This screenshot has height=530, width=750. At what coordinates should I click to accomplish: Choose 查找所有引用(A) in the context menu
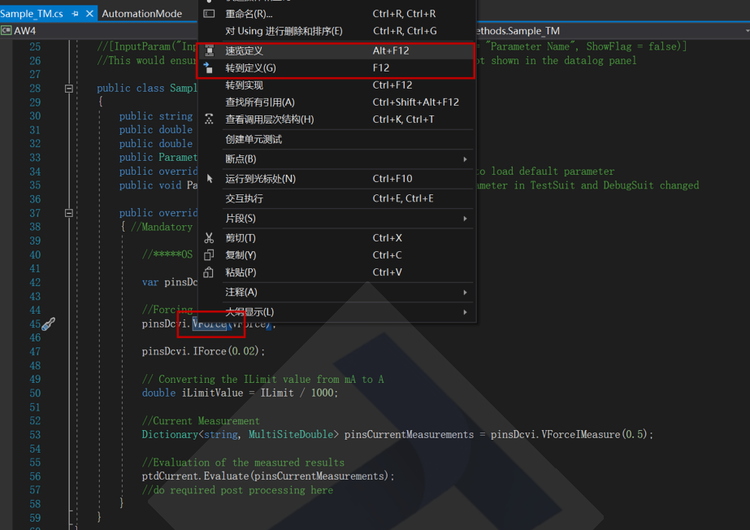tap(260, 102)
